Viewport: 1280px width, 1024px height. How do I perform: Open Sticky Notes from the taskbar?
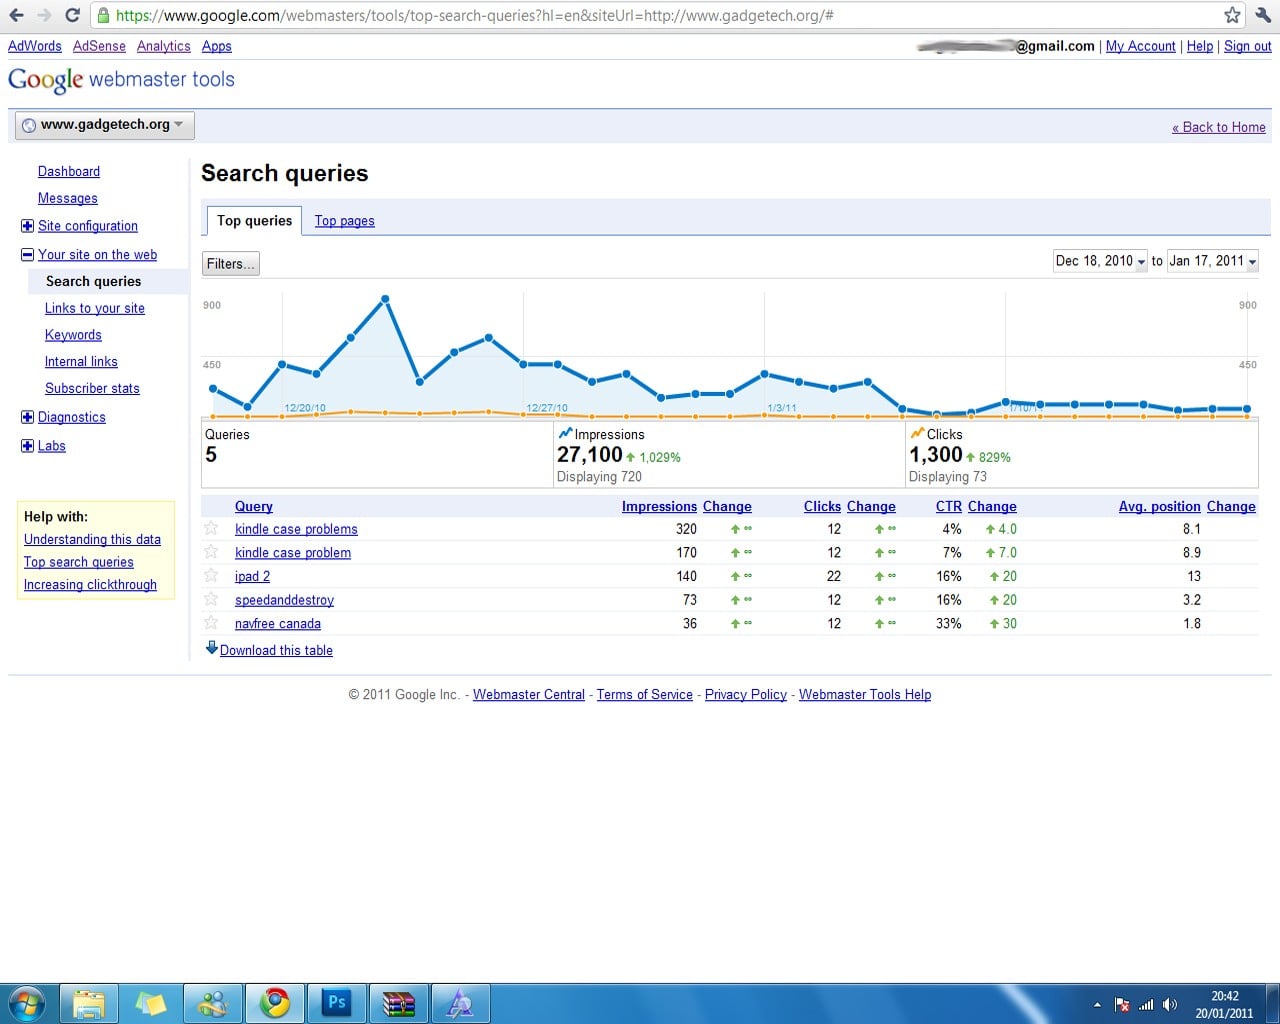151,1003
